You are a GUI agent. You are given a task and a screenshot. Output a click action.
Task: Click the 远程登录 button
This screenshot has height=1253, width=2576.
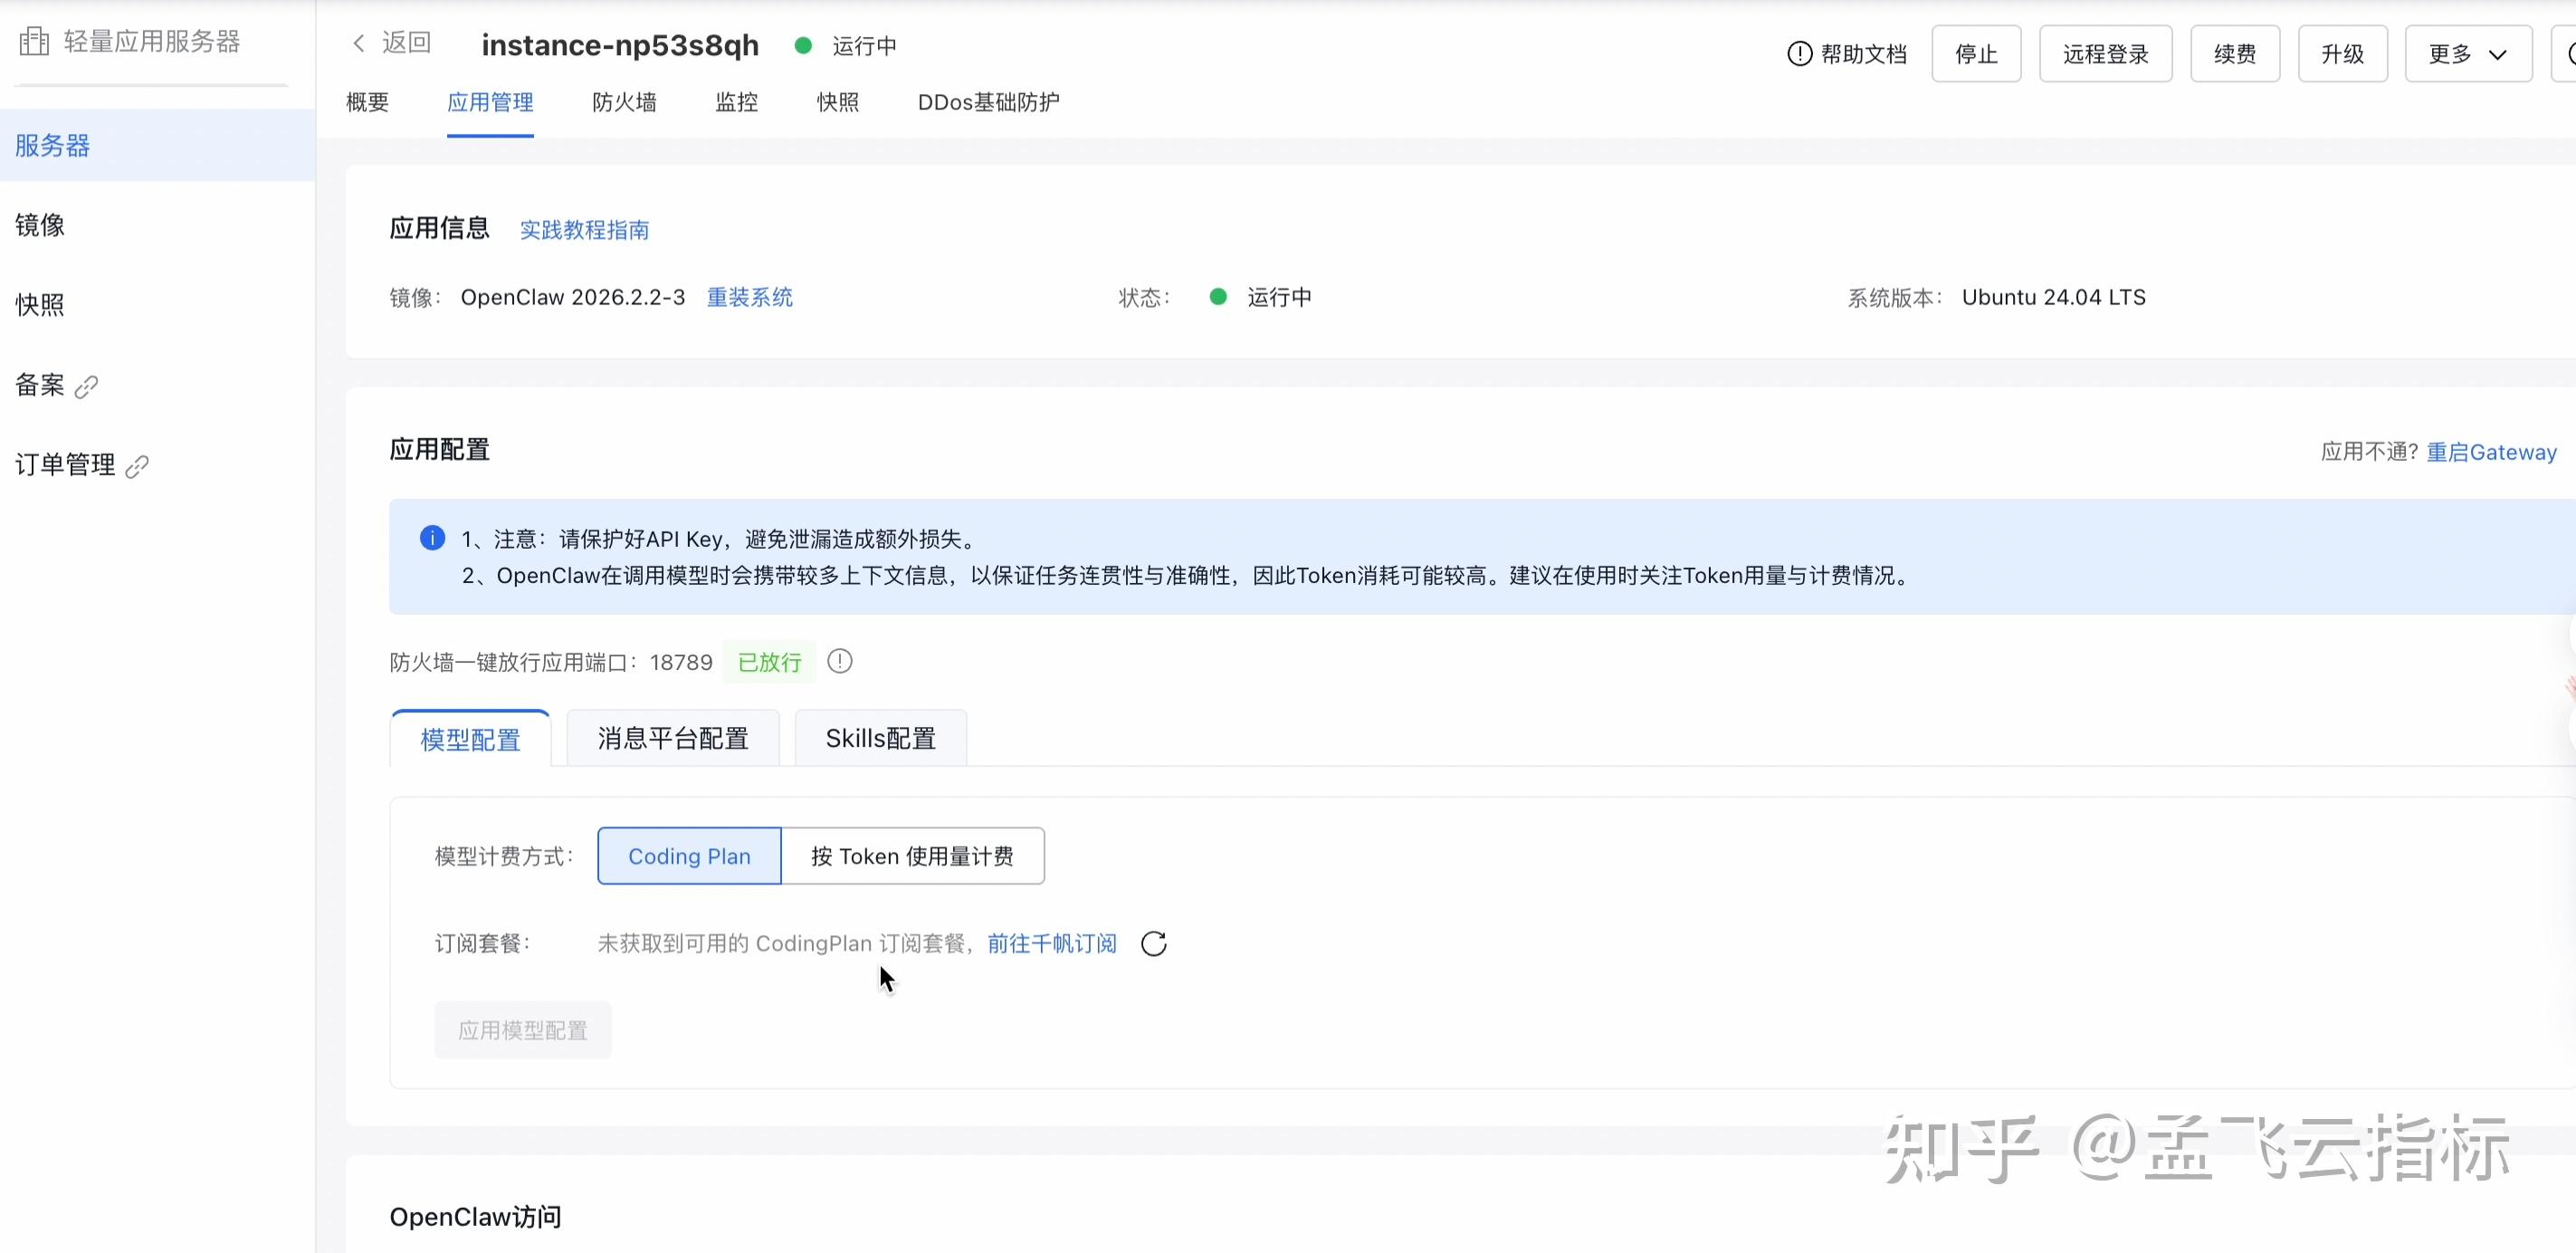point(2105,54)
